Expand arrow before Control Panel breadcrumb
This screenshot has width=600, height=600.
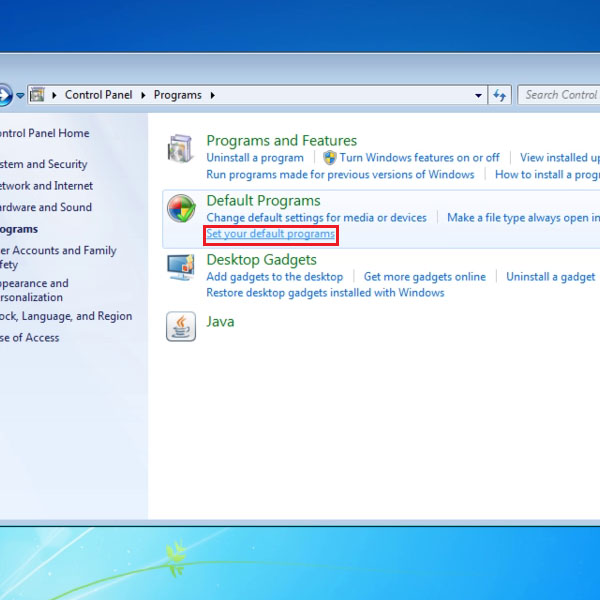click(54, 95)
